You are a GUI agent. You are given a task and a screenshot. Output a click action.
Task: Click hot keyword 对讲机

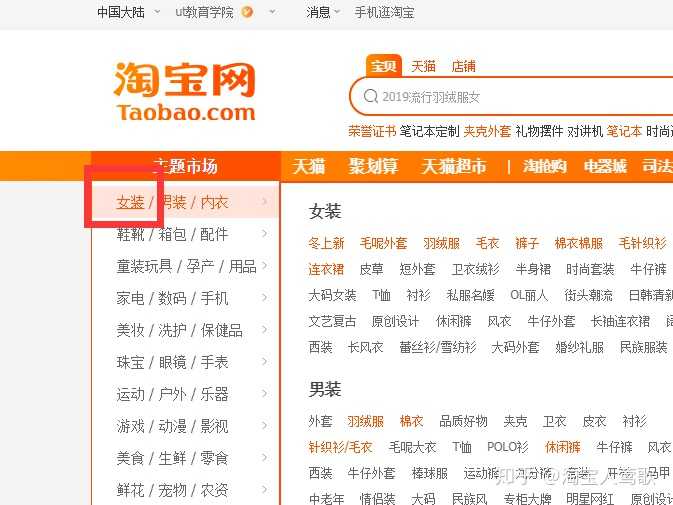pyautogui.click(x=585, y=131)
